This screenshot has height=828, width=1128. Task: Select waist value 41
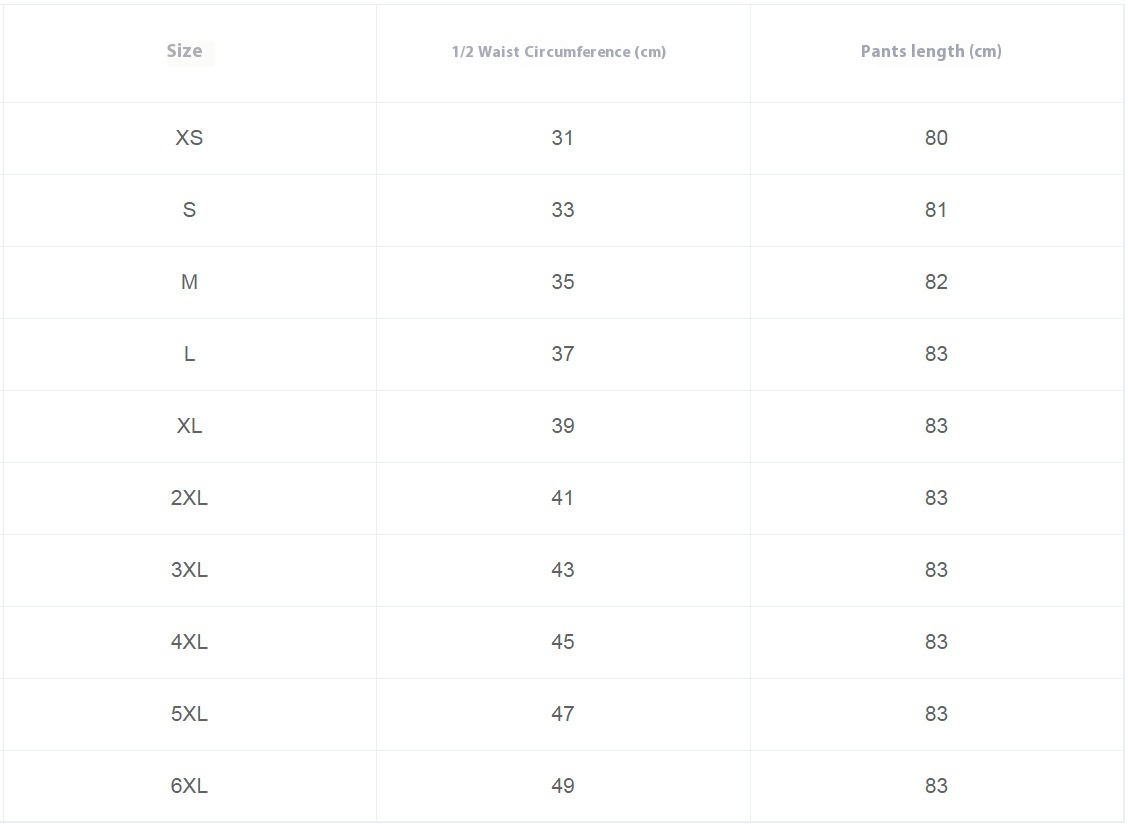tap(562, 498)
